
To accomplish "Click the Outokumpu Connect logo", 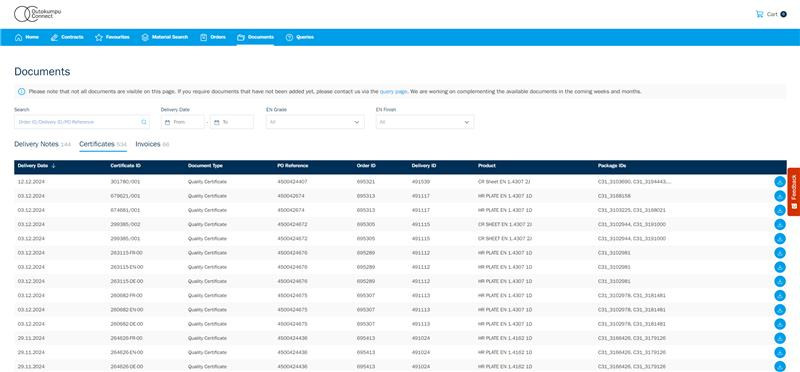I will pos(37,14).
